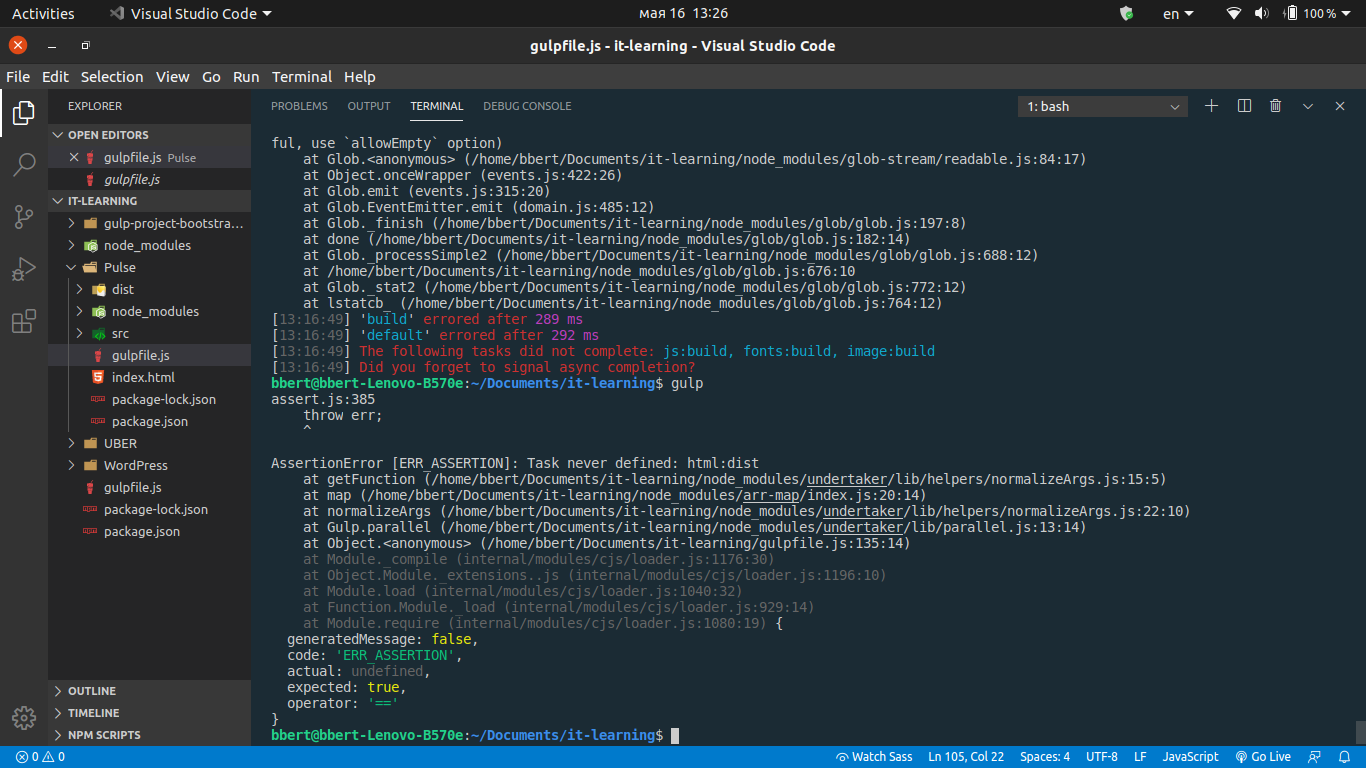Image resolution: width=1366 pixels, height=768 pixels.
Task: Expand the WordPress folder
Action: (150, 465)
